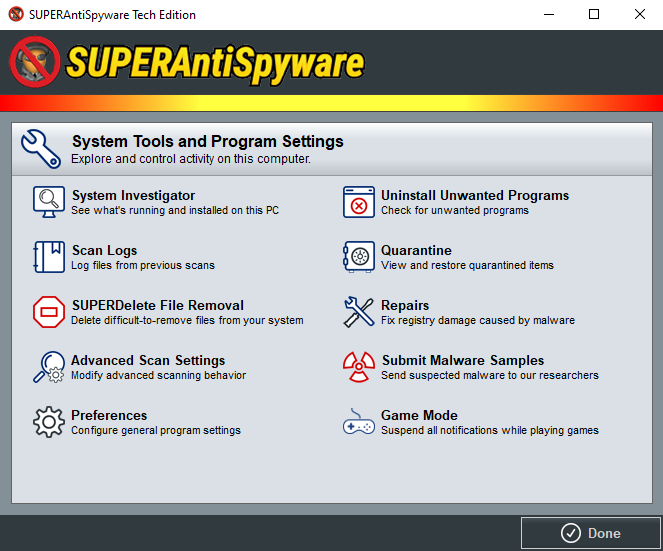The image size is (663, 551).
Task: Open Advanced Scan Settings magnifier-gear icon
Action: pyautogui.click(x=49, y=367)
